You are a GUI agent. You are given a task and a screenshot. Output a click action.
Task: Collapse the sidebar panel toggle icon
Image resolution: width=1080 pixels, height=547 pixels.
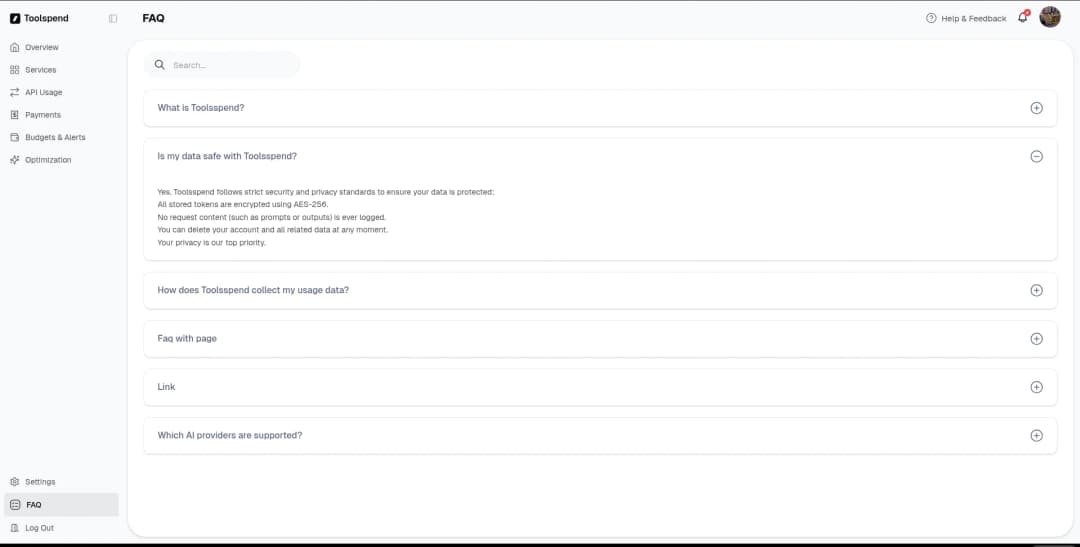click(x=113, y=19)
